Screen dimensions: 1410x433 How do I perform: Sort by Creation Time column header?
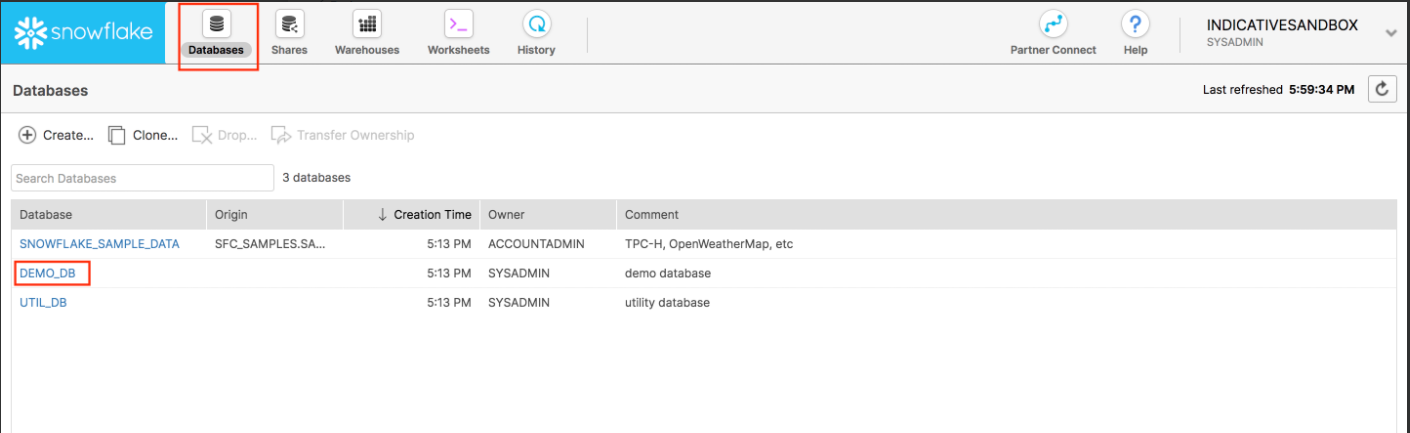point(411,215)
